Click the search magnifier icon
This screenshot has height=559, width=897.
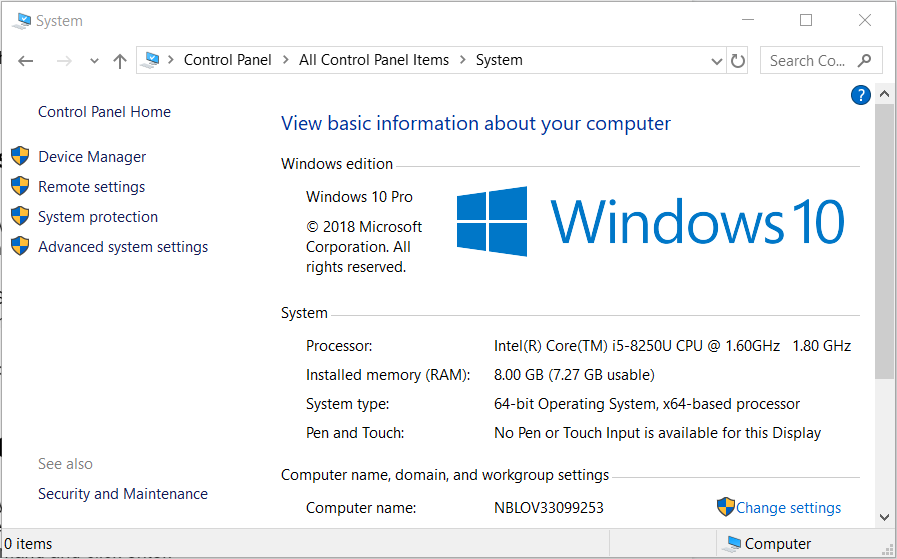click(865, 60)
